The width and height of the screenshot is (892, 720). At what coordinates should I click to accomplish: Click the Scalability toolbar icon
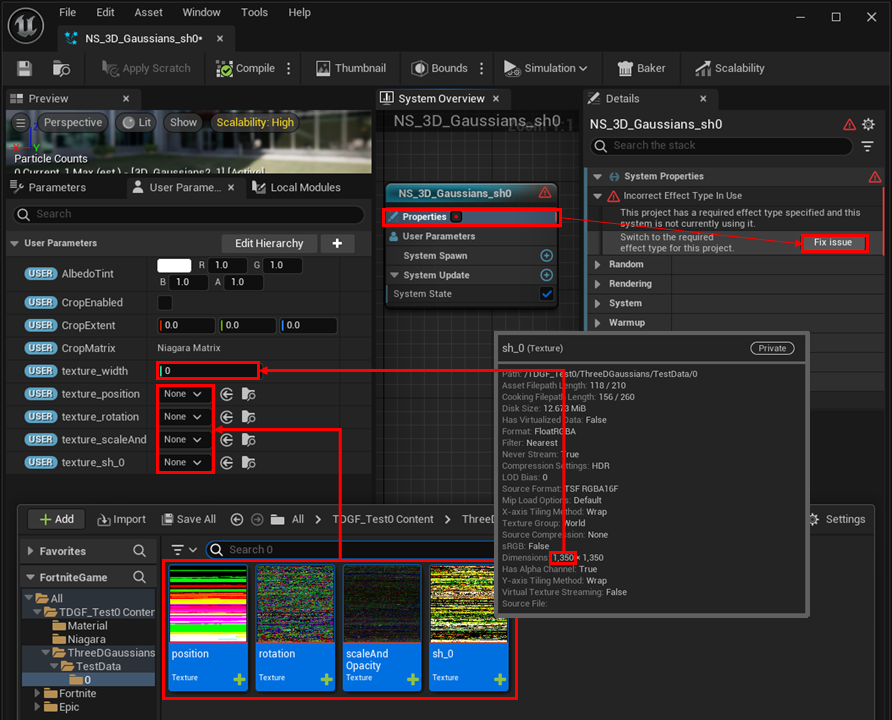(x=702, y=68)
